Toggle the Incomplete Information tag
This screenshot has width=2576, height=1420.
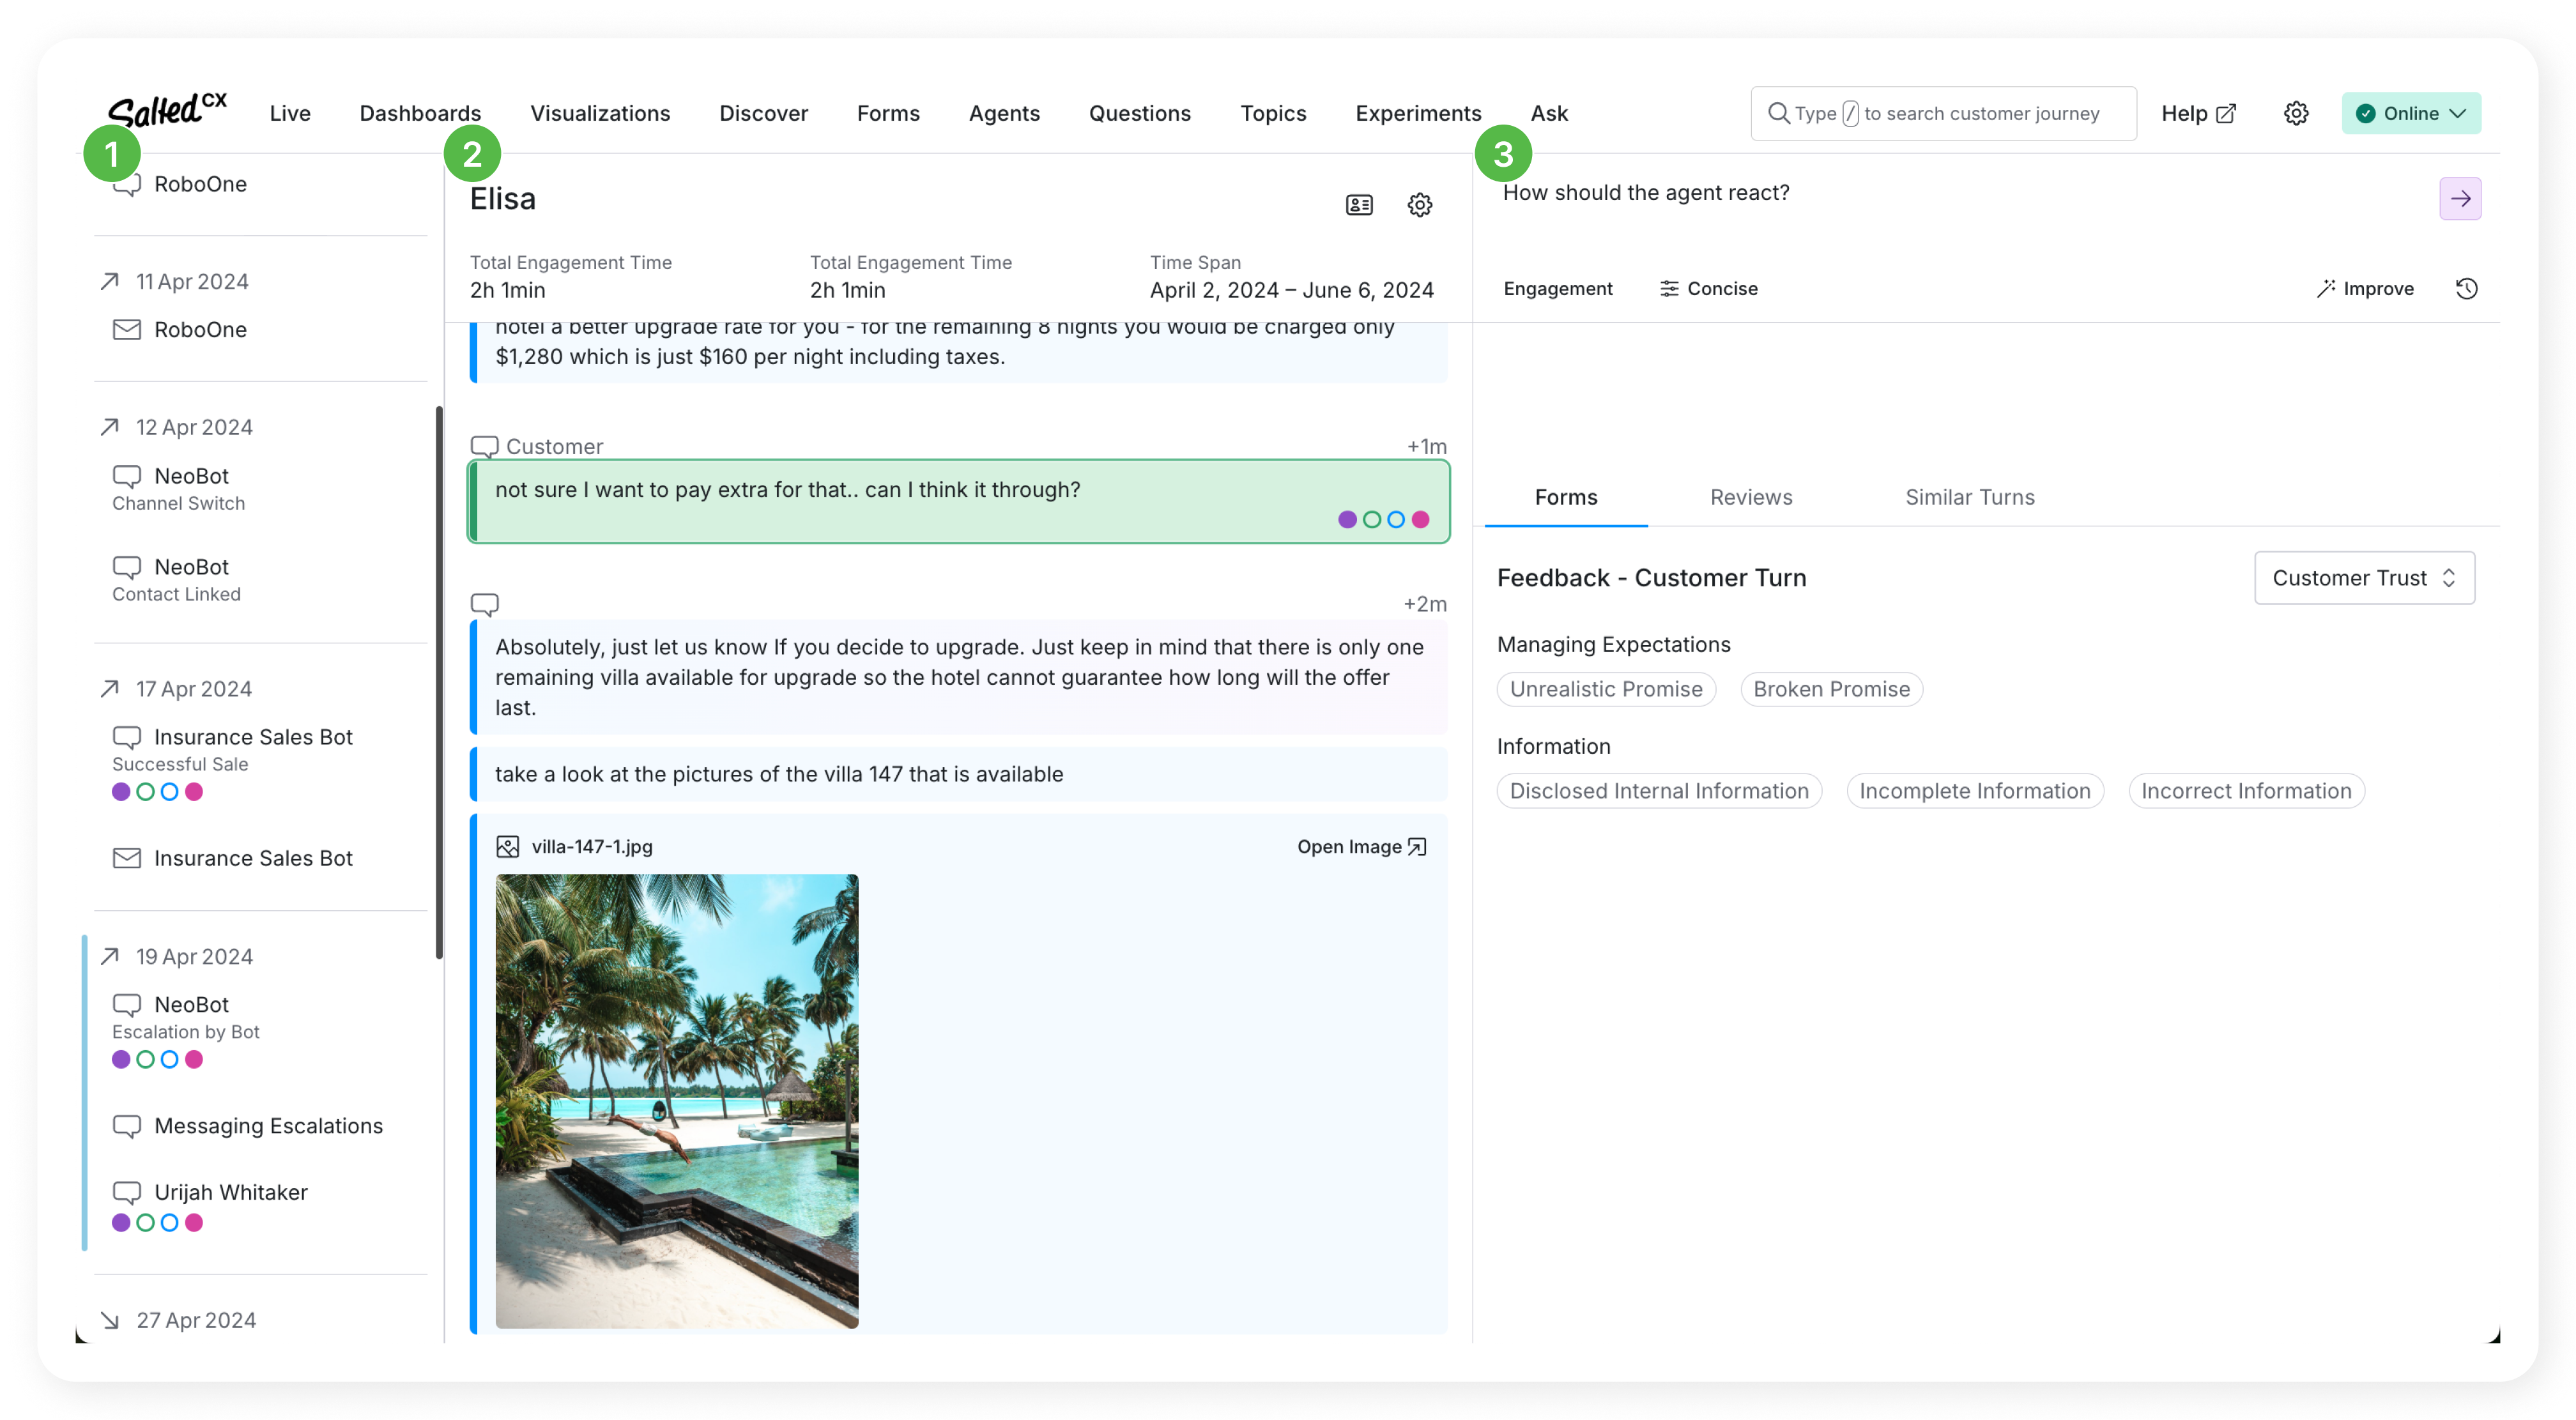[1974, 791]
